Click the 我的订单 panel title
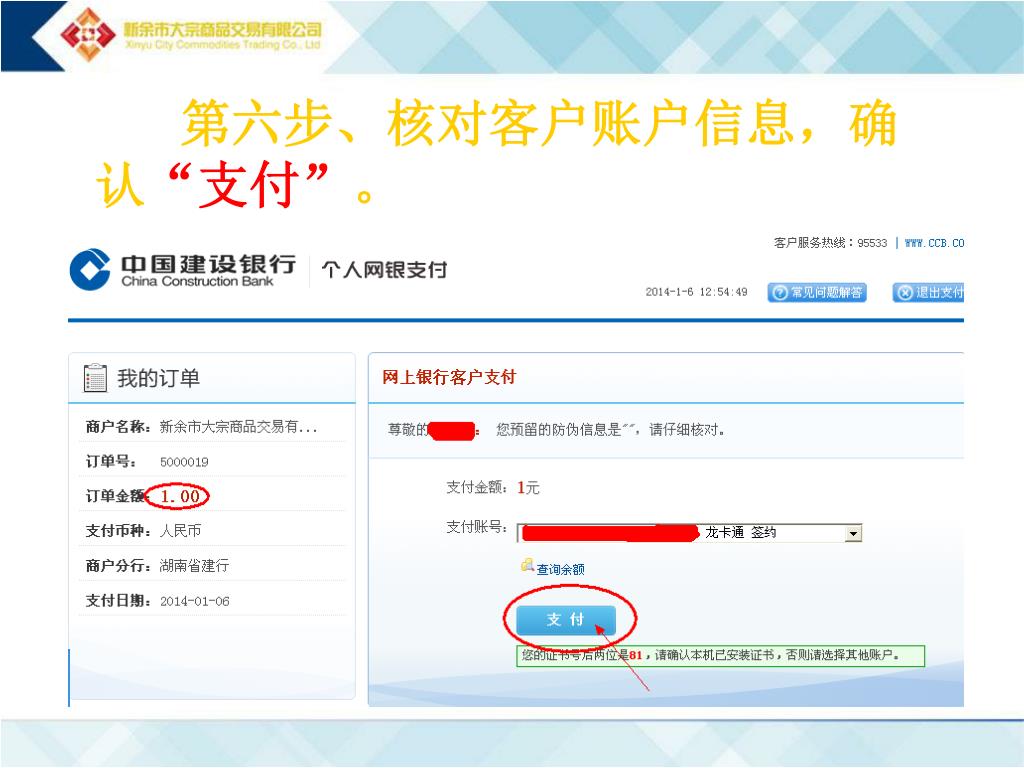 pyautogui.click(x=158, y=378)
